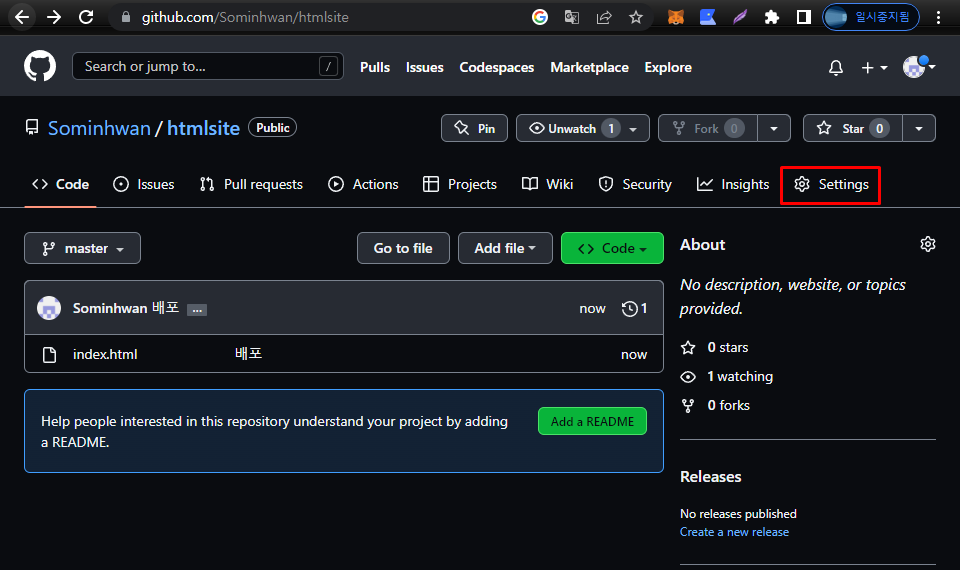
Task: Star the repository
Action: point(852,128)
